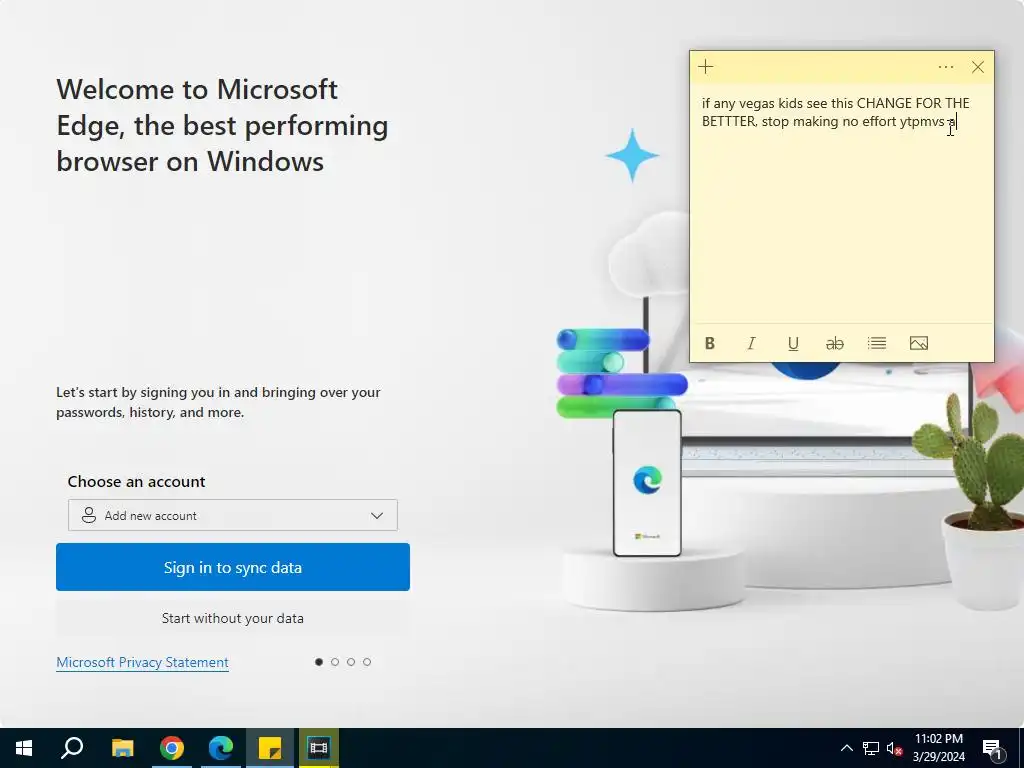Choose Start without your data
The image size is (1024, 768).
click(x=232, y=618)
